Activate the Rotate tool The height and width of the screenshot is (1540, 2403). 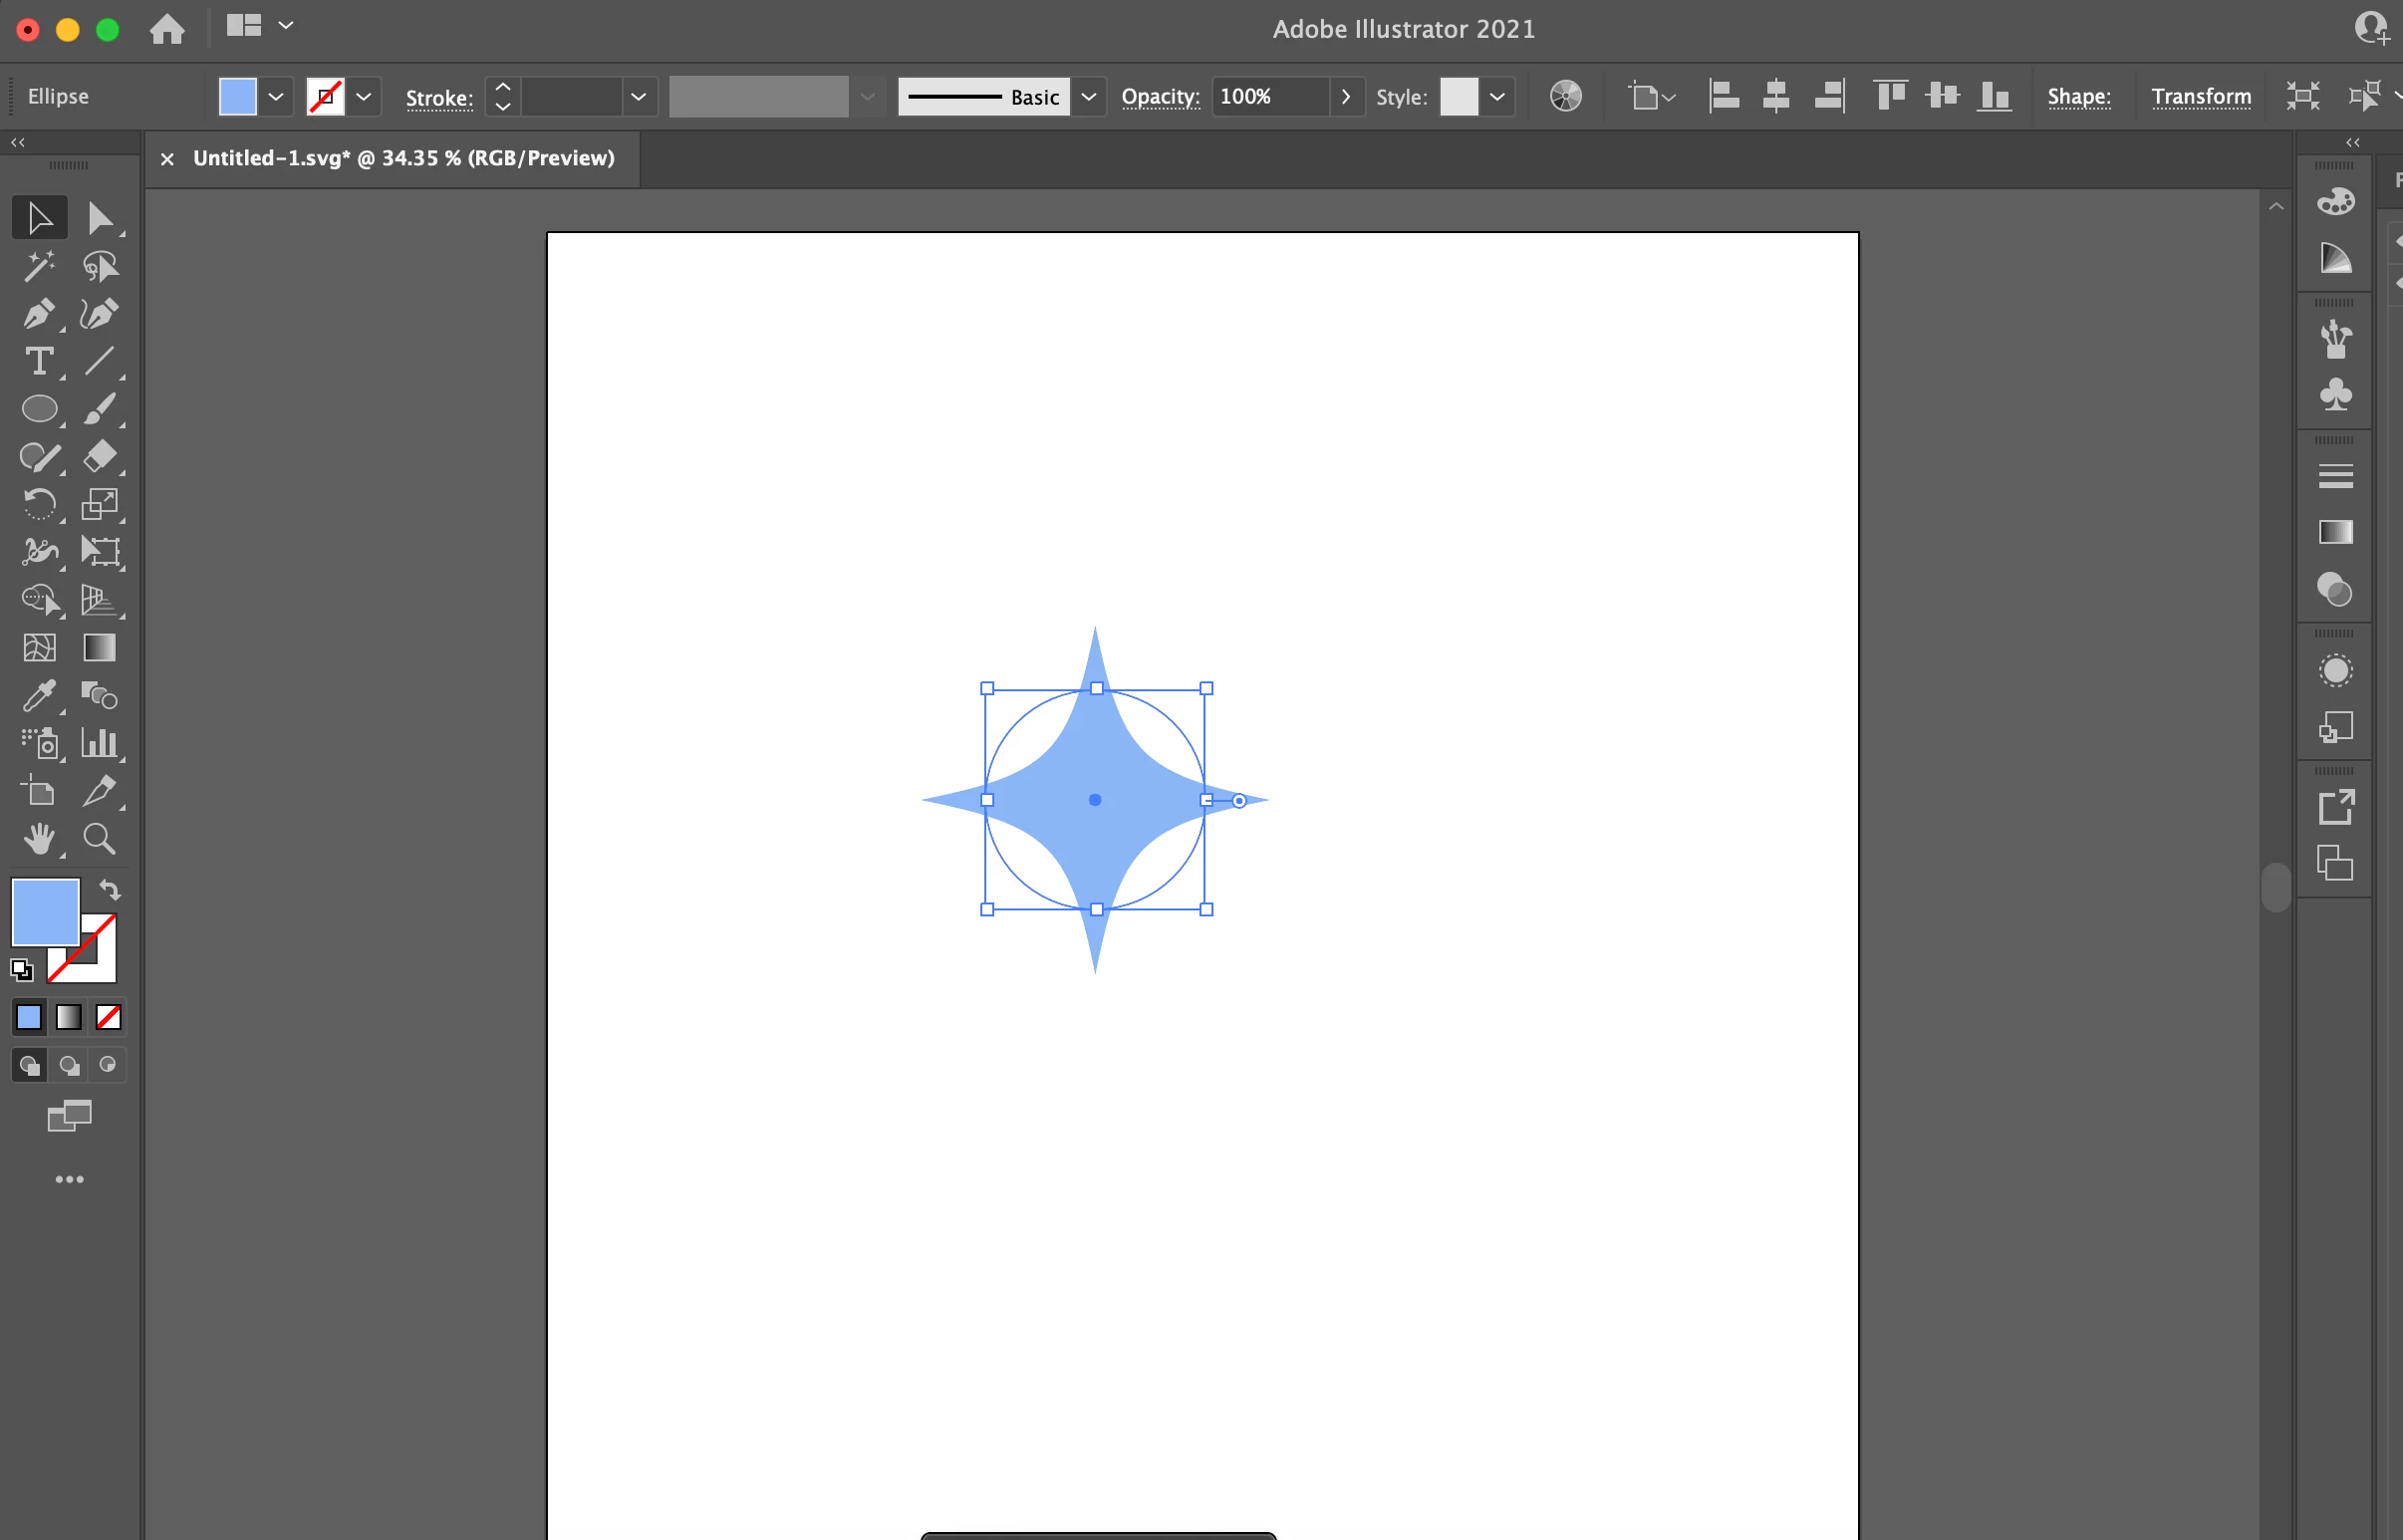click(38, 504)
